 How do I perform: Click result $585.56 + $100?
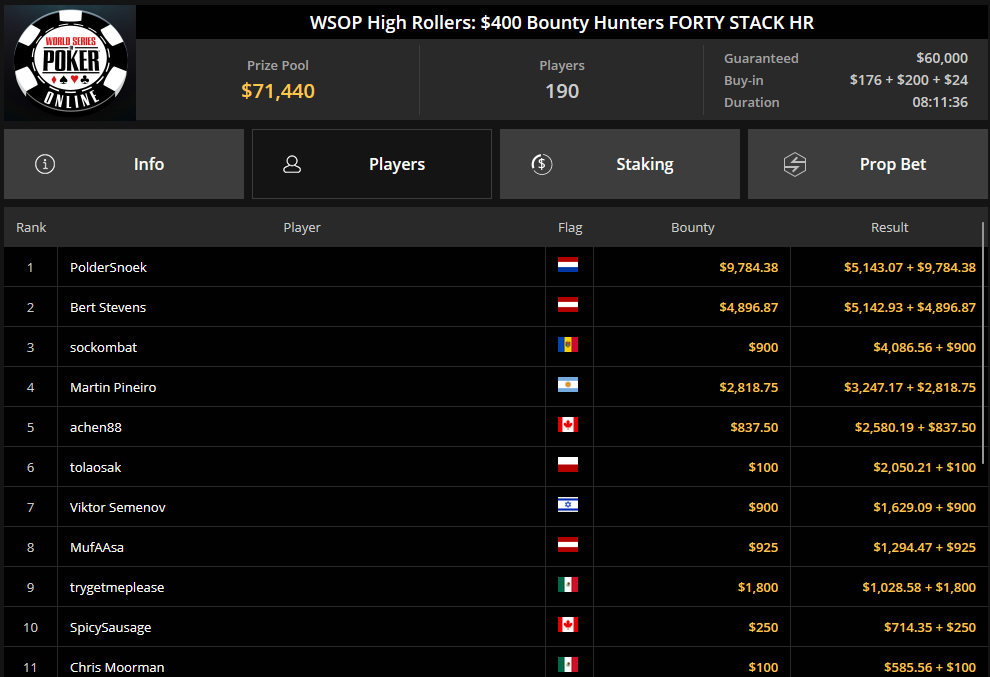point(929,668)
